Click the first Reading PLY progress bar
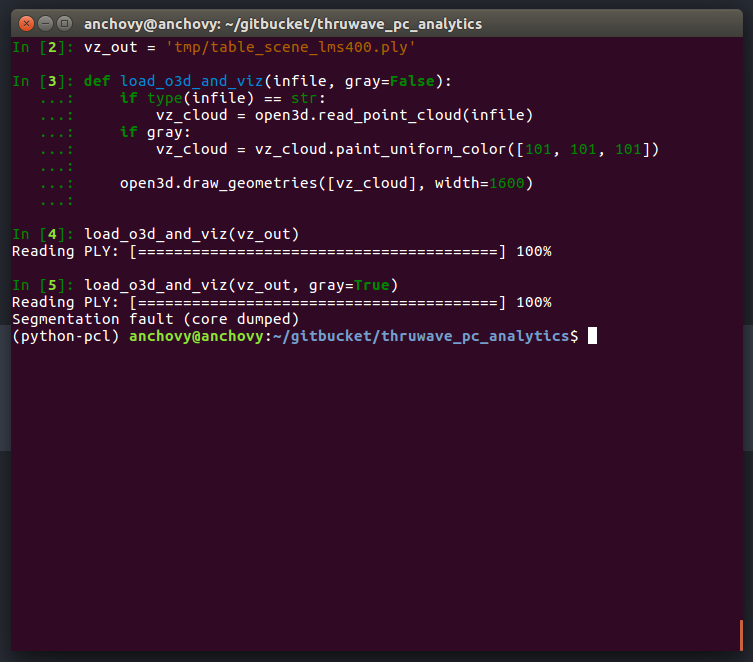753x662 pixels. (x=317, y=252)
